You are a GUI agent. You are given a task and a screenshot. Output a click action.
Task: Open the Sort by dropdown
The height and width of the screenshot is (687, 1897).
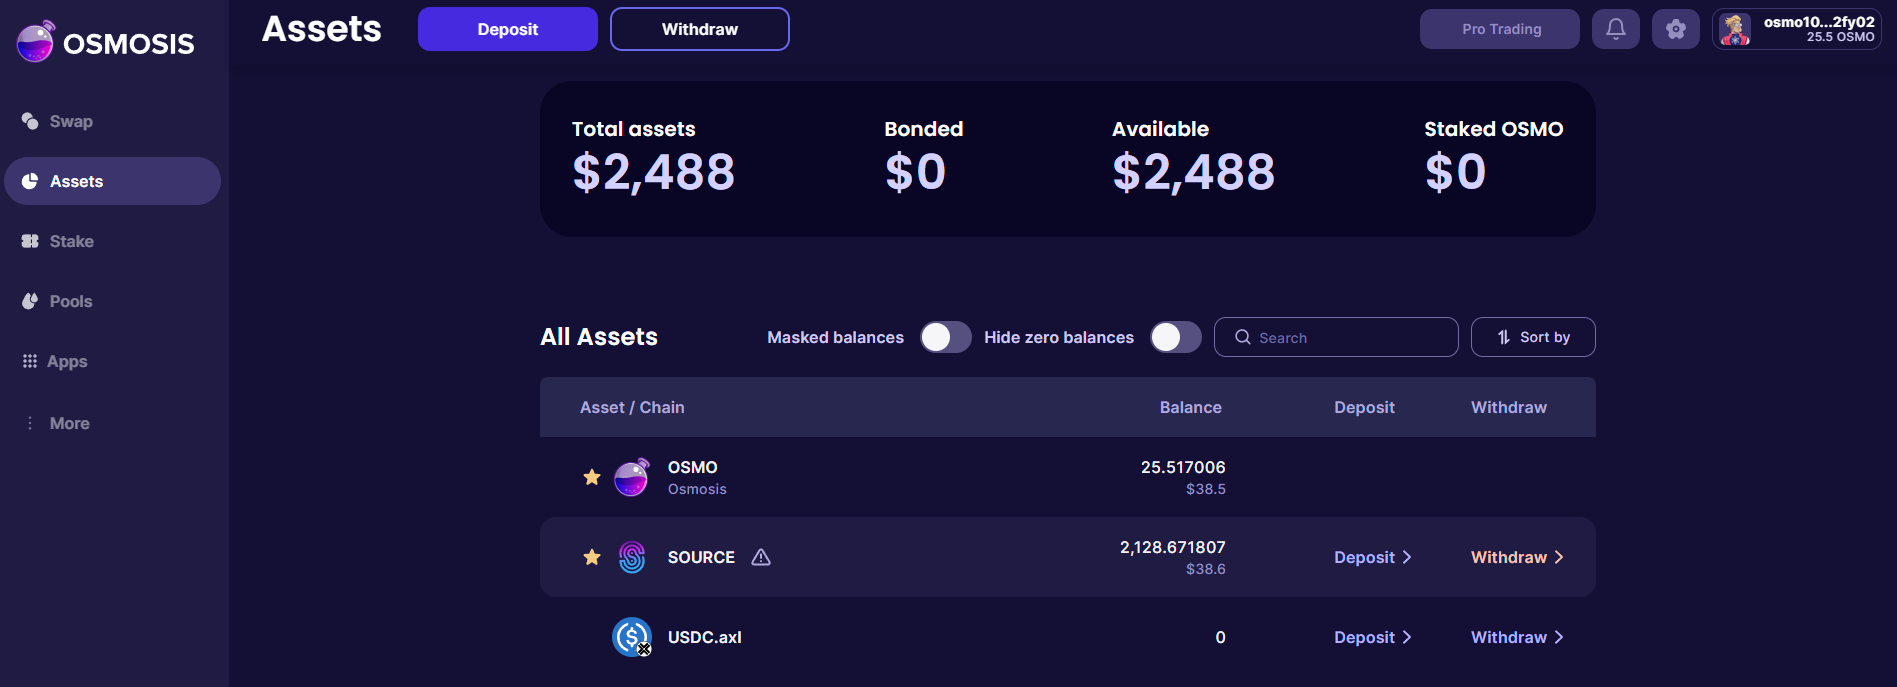point(1532,337)
